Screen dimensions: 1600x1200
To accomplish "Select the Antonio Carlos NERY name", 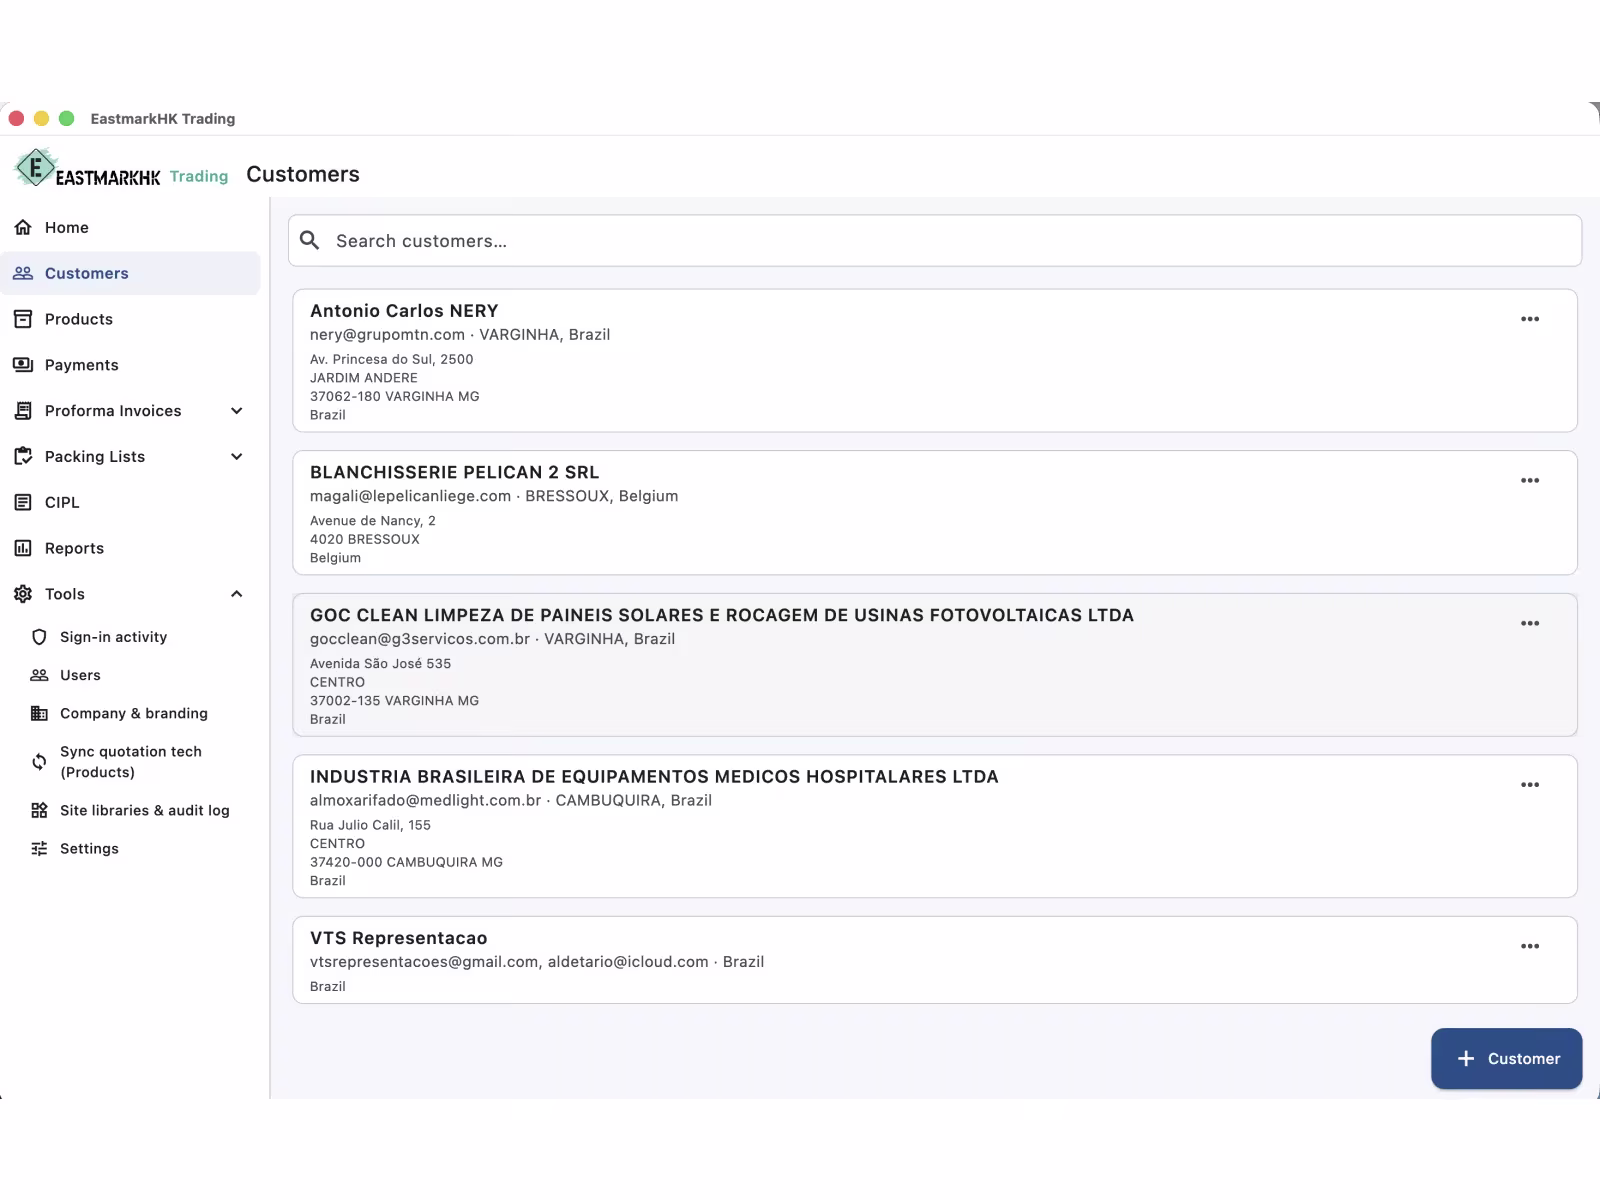I will [x=404, y=311].
